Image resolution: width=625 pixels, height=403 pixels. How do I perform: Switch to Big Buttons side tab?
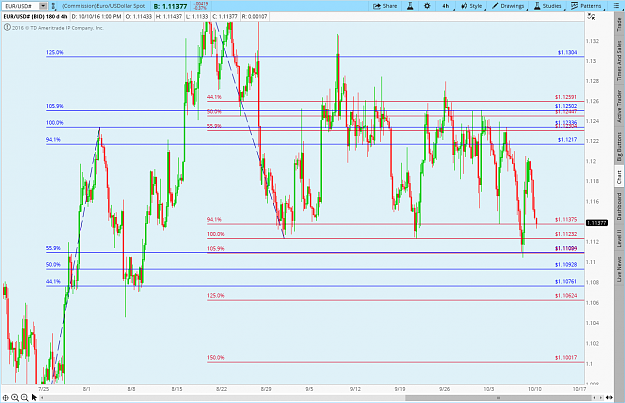619,146
